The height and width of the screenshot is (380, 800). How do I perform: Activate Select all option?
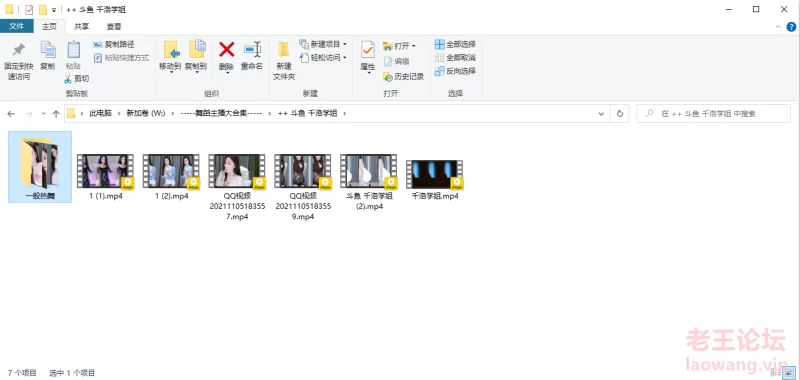[455, 44]
